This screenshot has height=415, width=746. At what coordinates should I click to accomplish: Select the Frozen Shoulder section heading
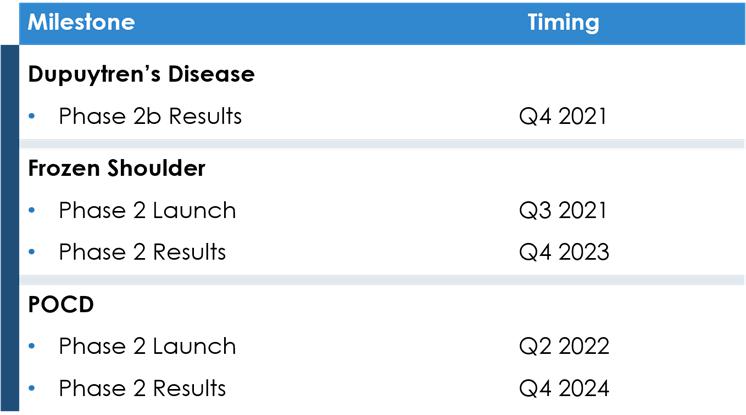click(x=117, y=168)
